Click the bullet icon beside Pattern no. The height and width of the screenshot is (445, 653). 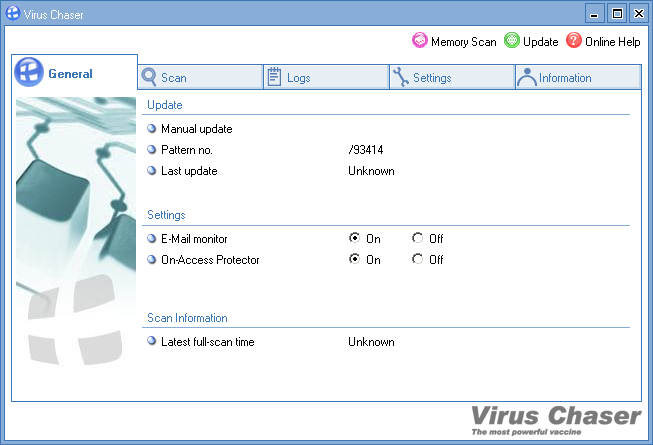(x=152, y=149)
